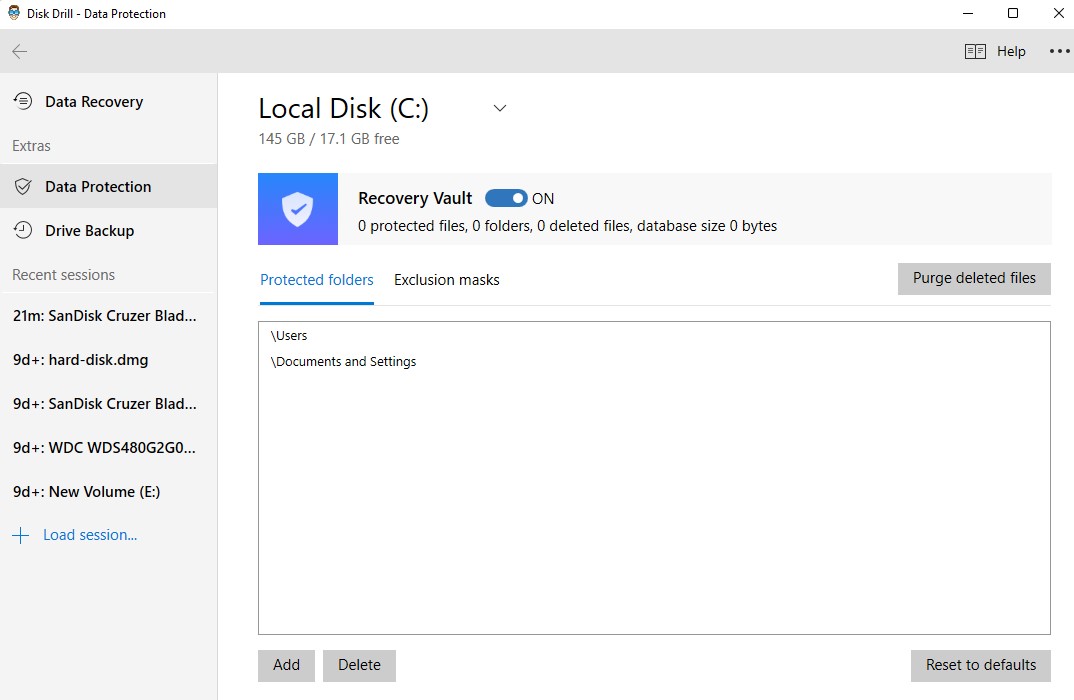The image size is (1074, 700).
Task: Maximize the Disk Drill window
Action: pyautogui.click(x=1013, y=14)
